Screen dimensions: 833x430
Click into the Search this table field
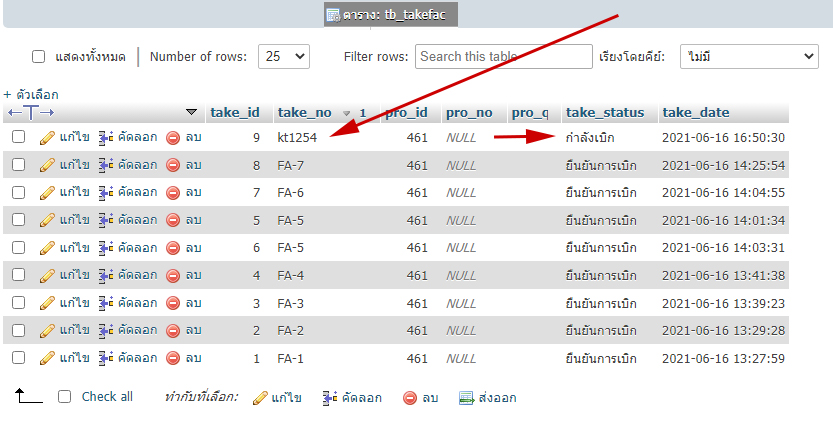pyautogui.click(x=504, y=56)
